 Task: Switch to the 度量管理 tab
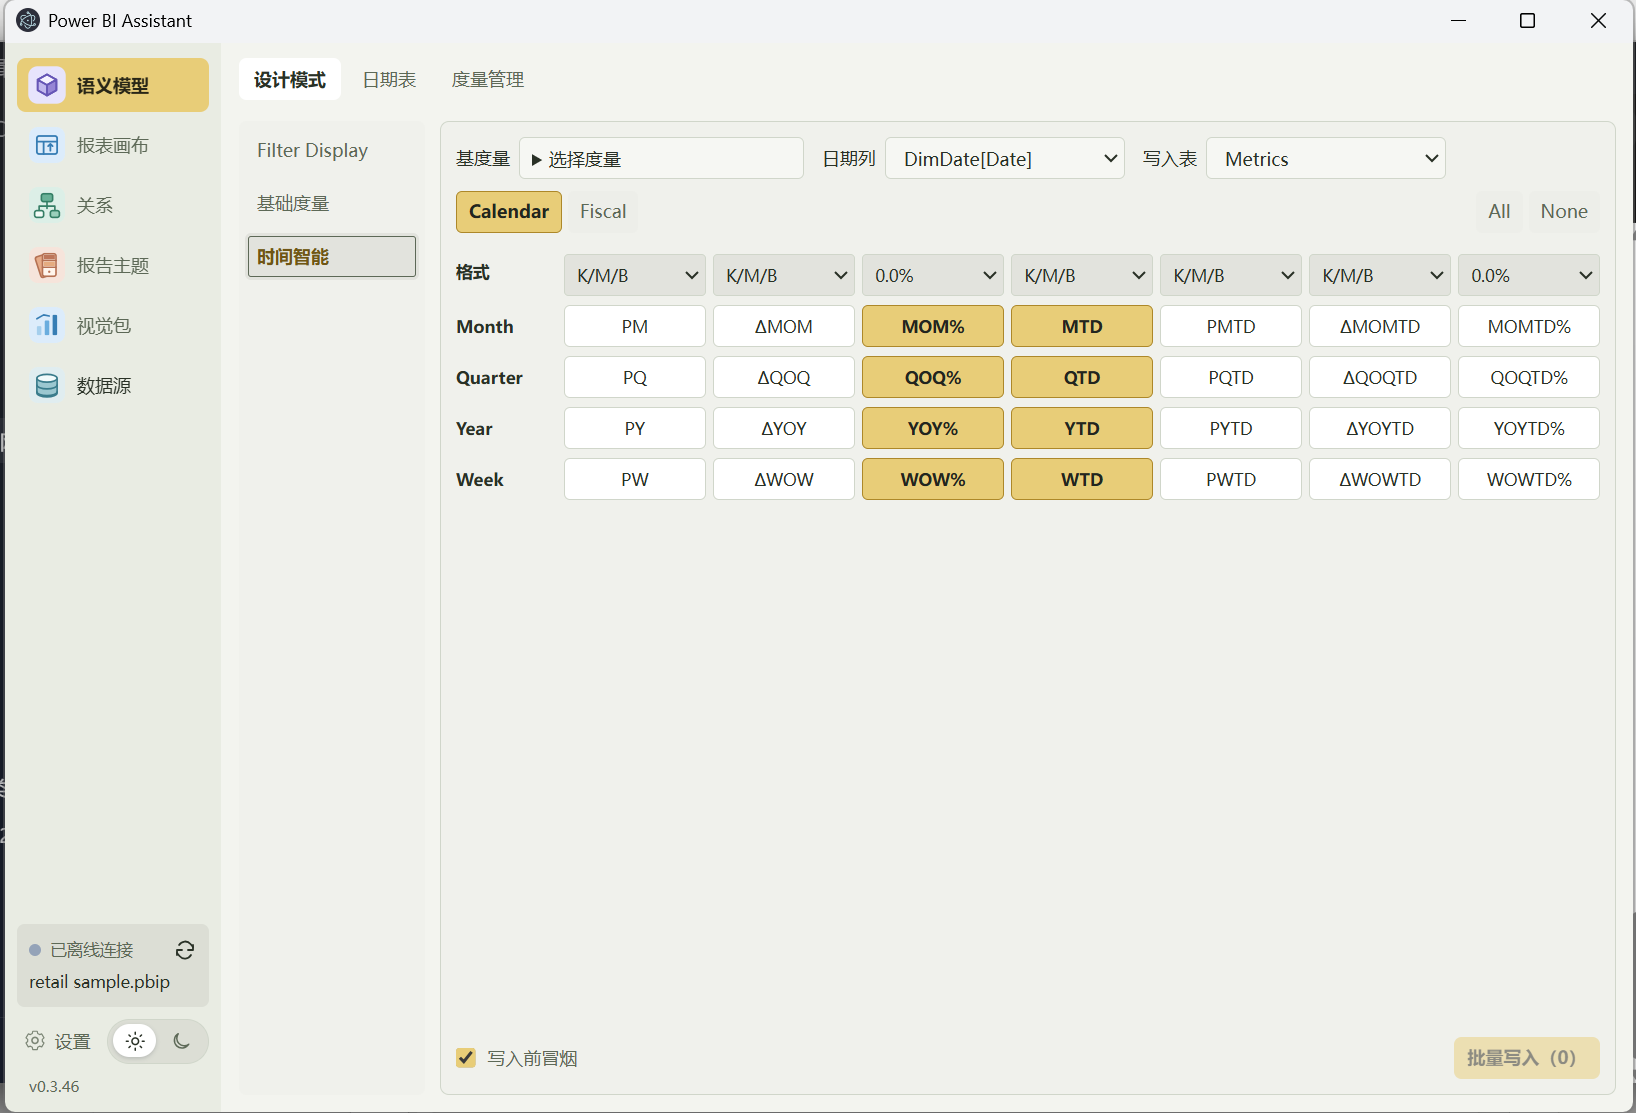488,79
